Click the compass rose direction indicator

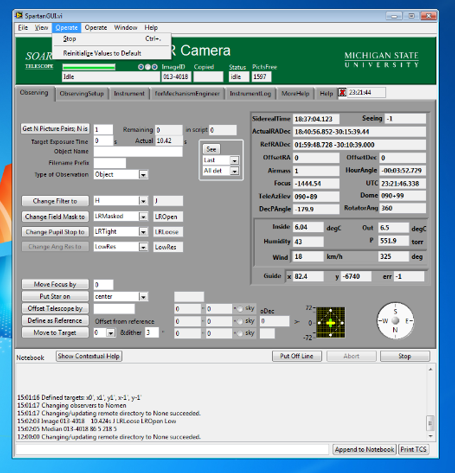point(395,321)
